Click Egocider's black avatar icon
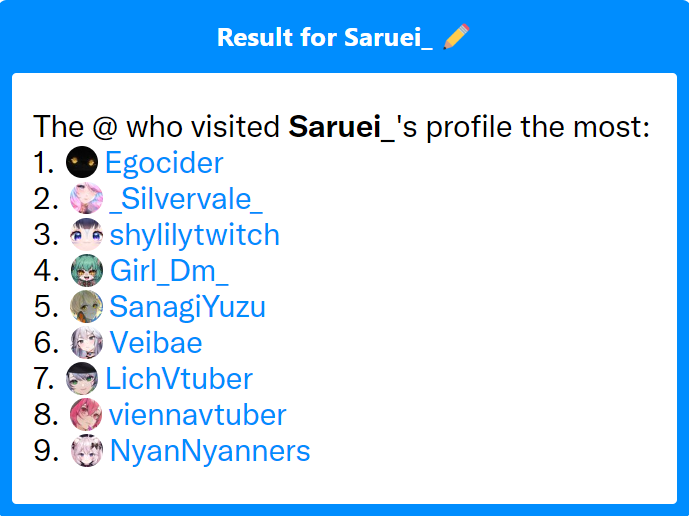689x516 pixels. (82, 162)
